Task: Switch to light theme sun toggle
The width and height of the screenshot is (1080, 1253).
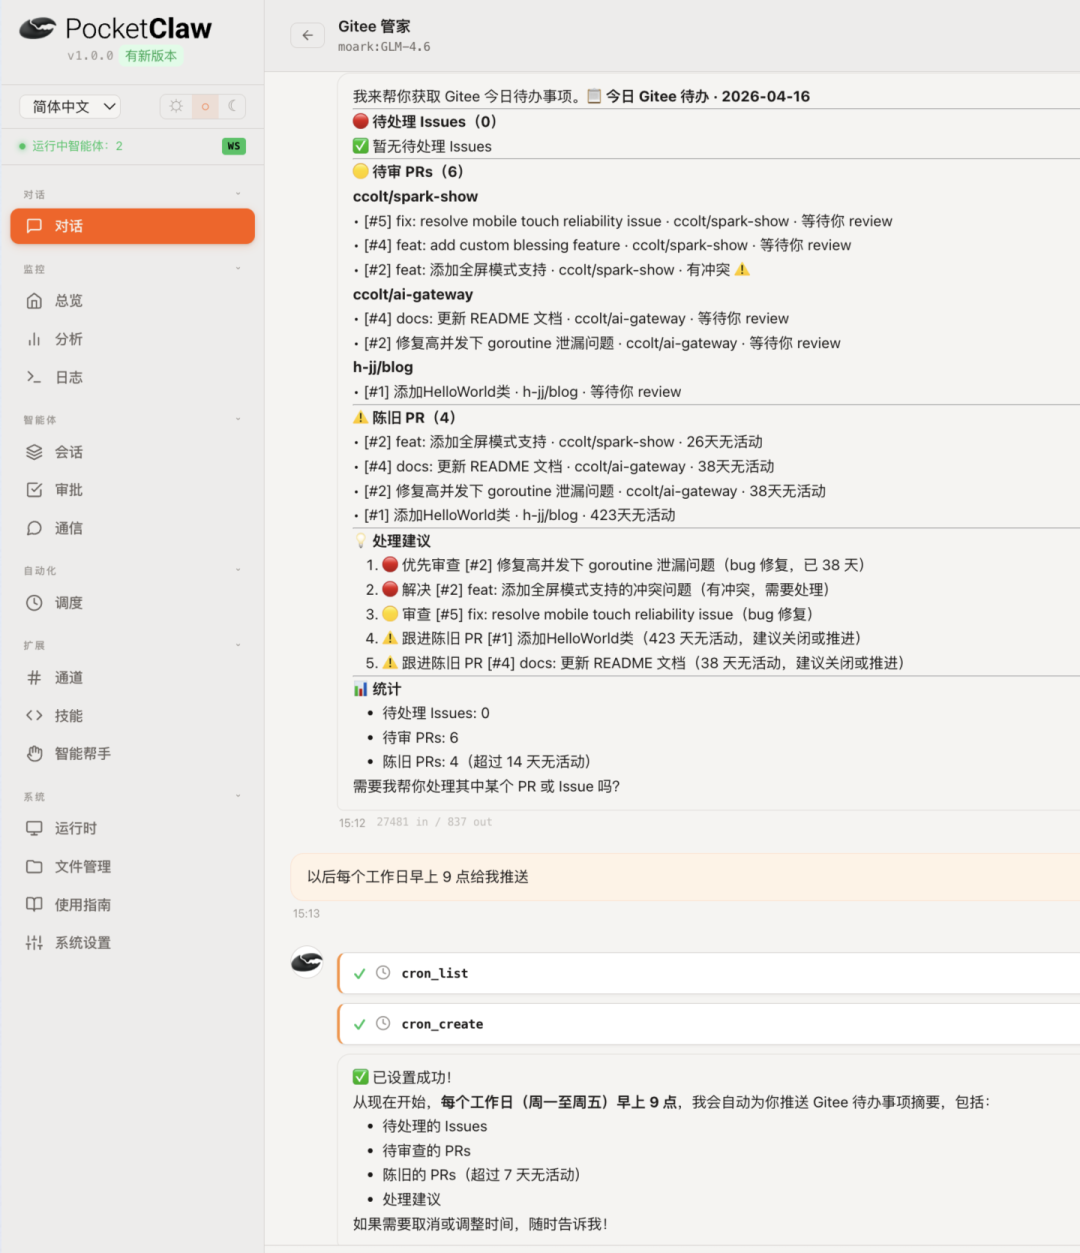Action: coord(176,106)
